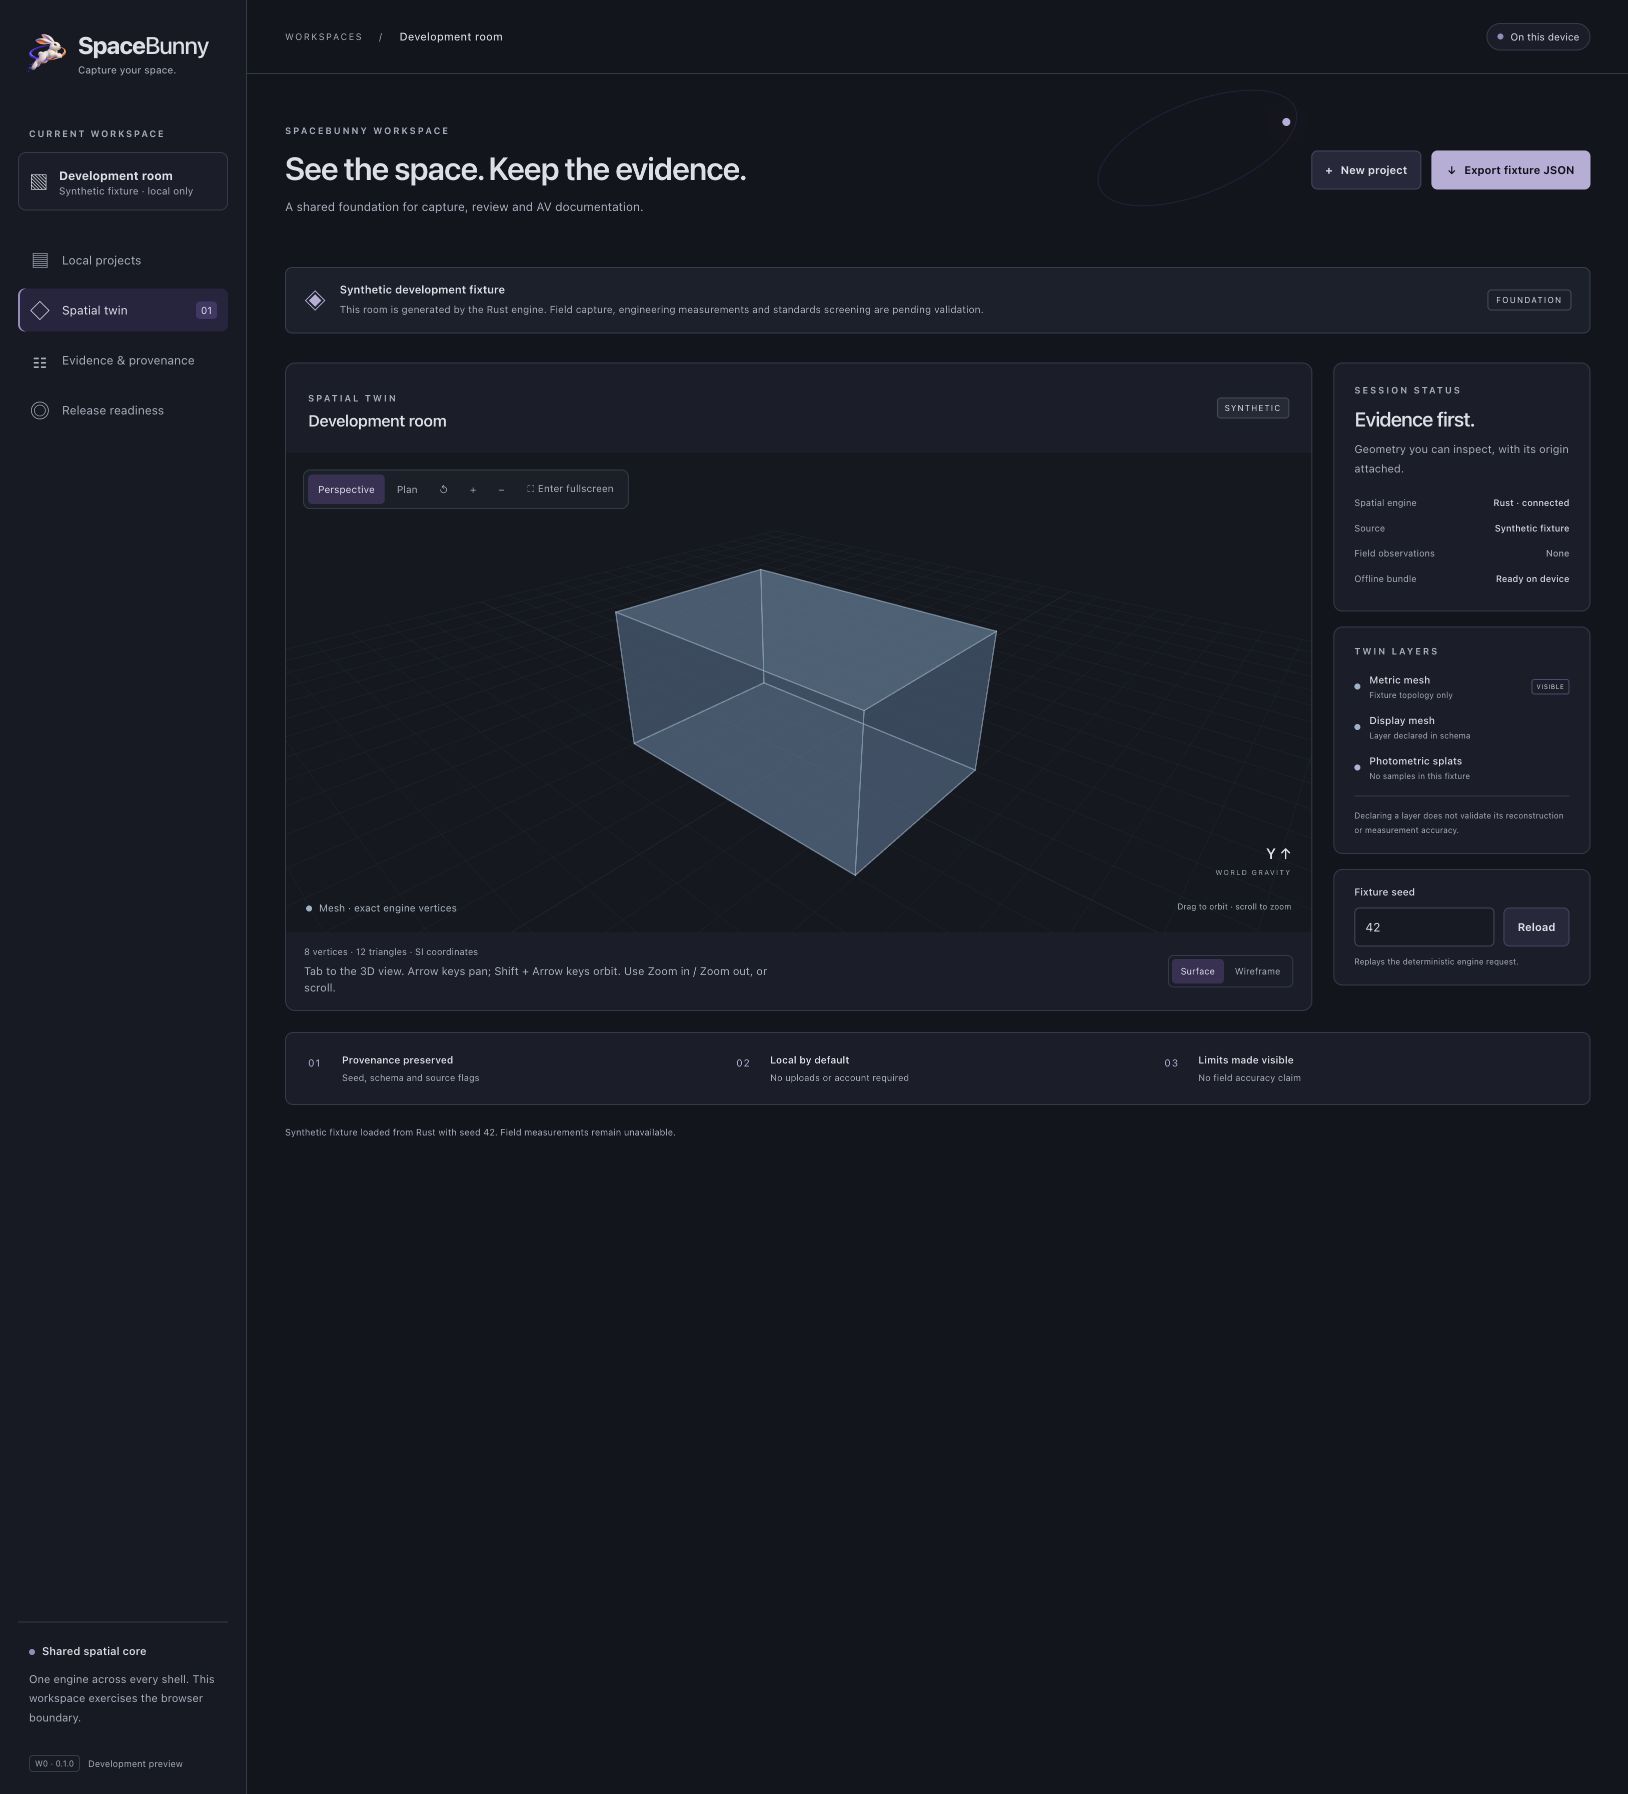Viewport: 1628px width, 1794px height.
Task: Click the Development room workspace hatch icon
Action: click(39, 182)
